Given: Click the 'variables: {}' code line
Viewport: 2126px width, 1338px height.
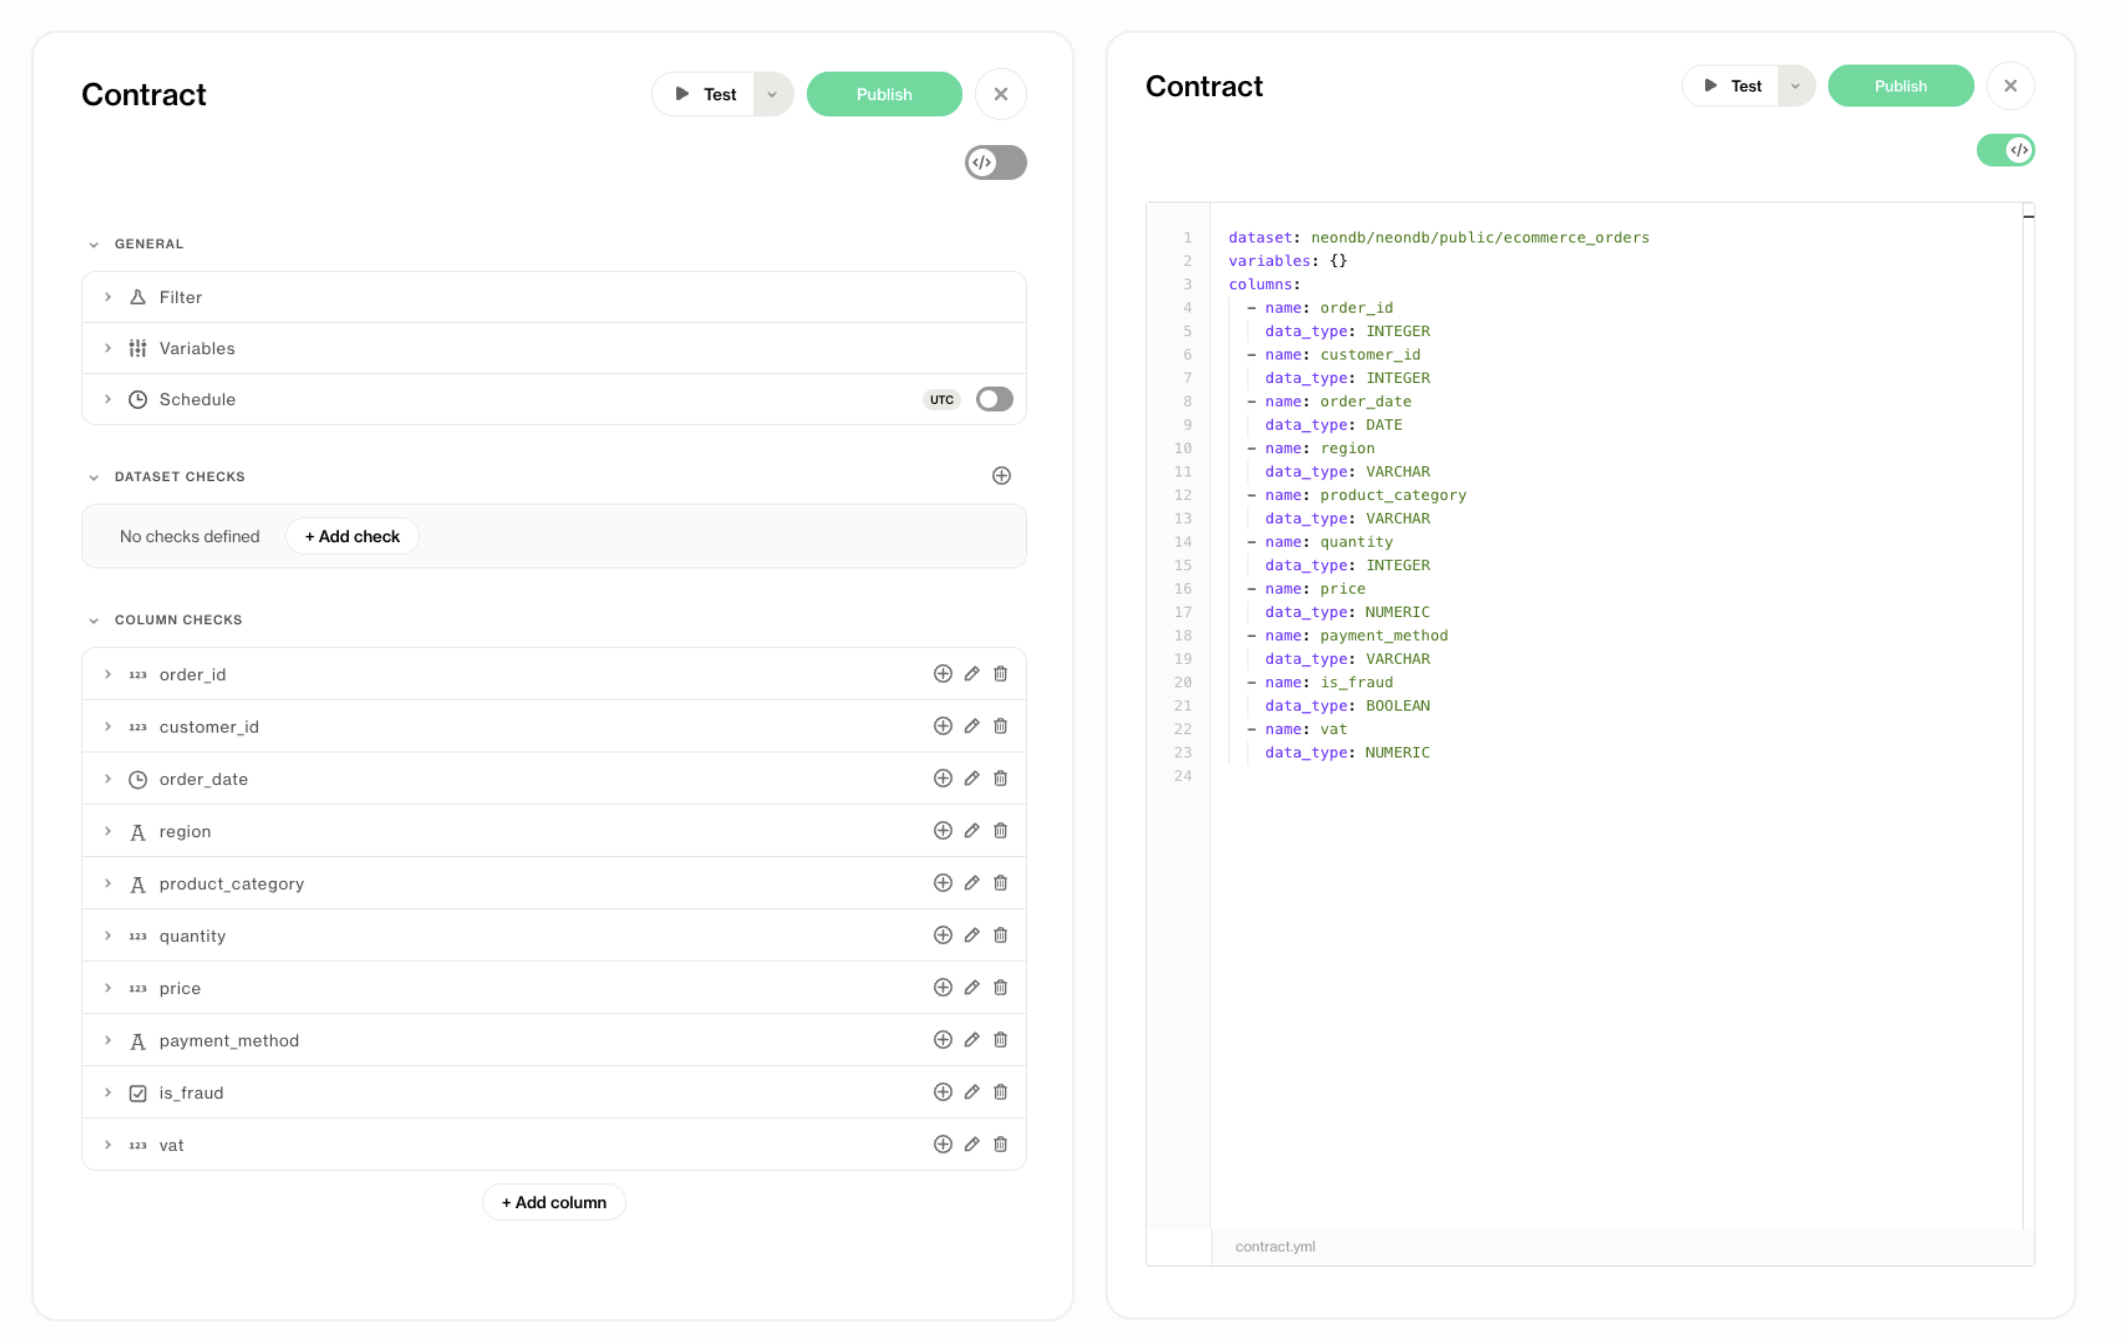Looking at the screenshot, I should [1287, 260].
